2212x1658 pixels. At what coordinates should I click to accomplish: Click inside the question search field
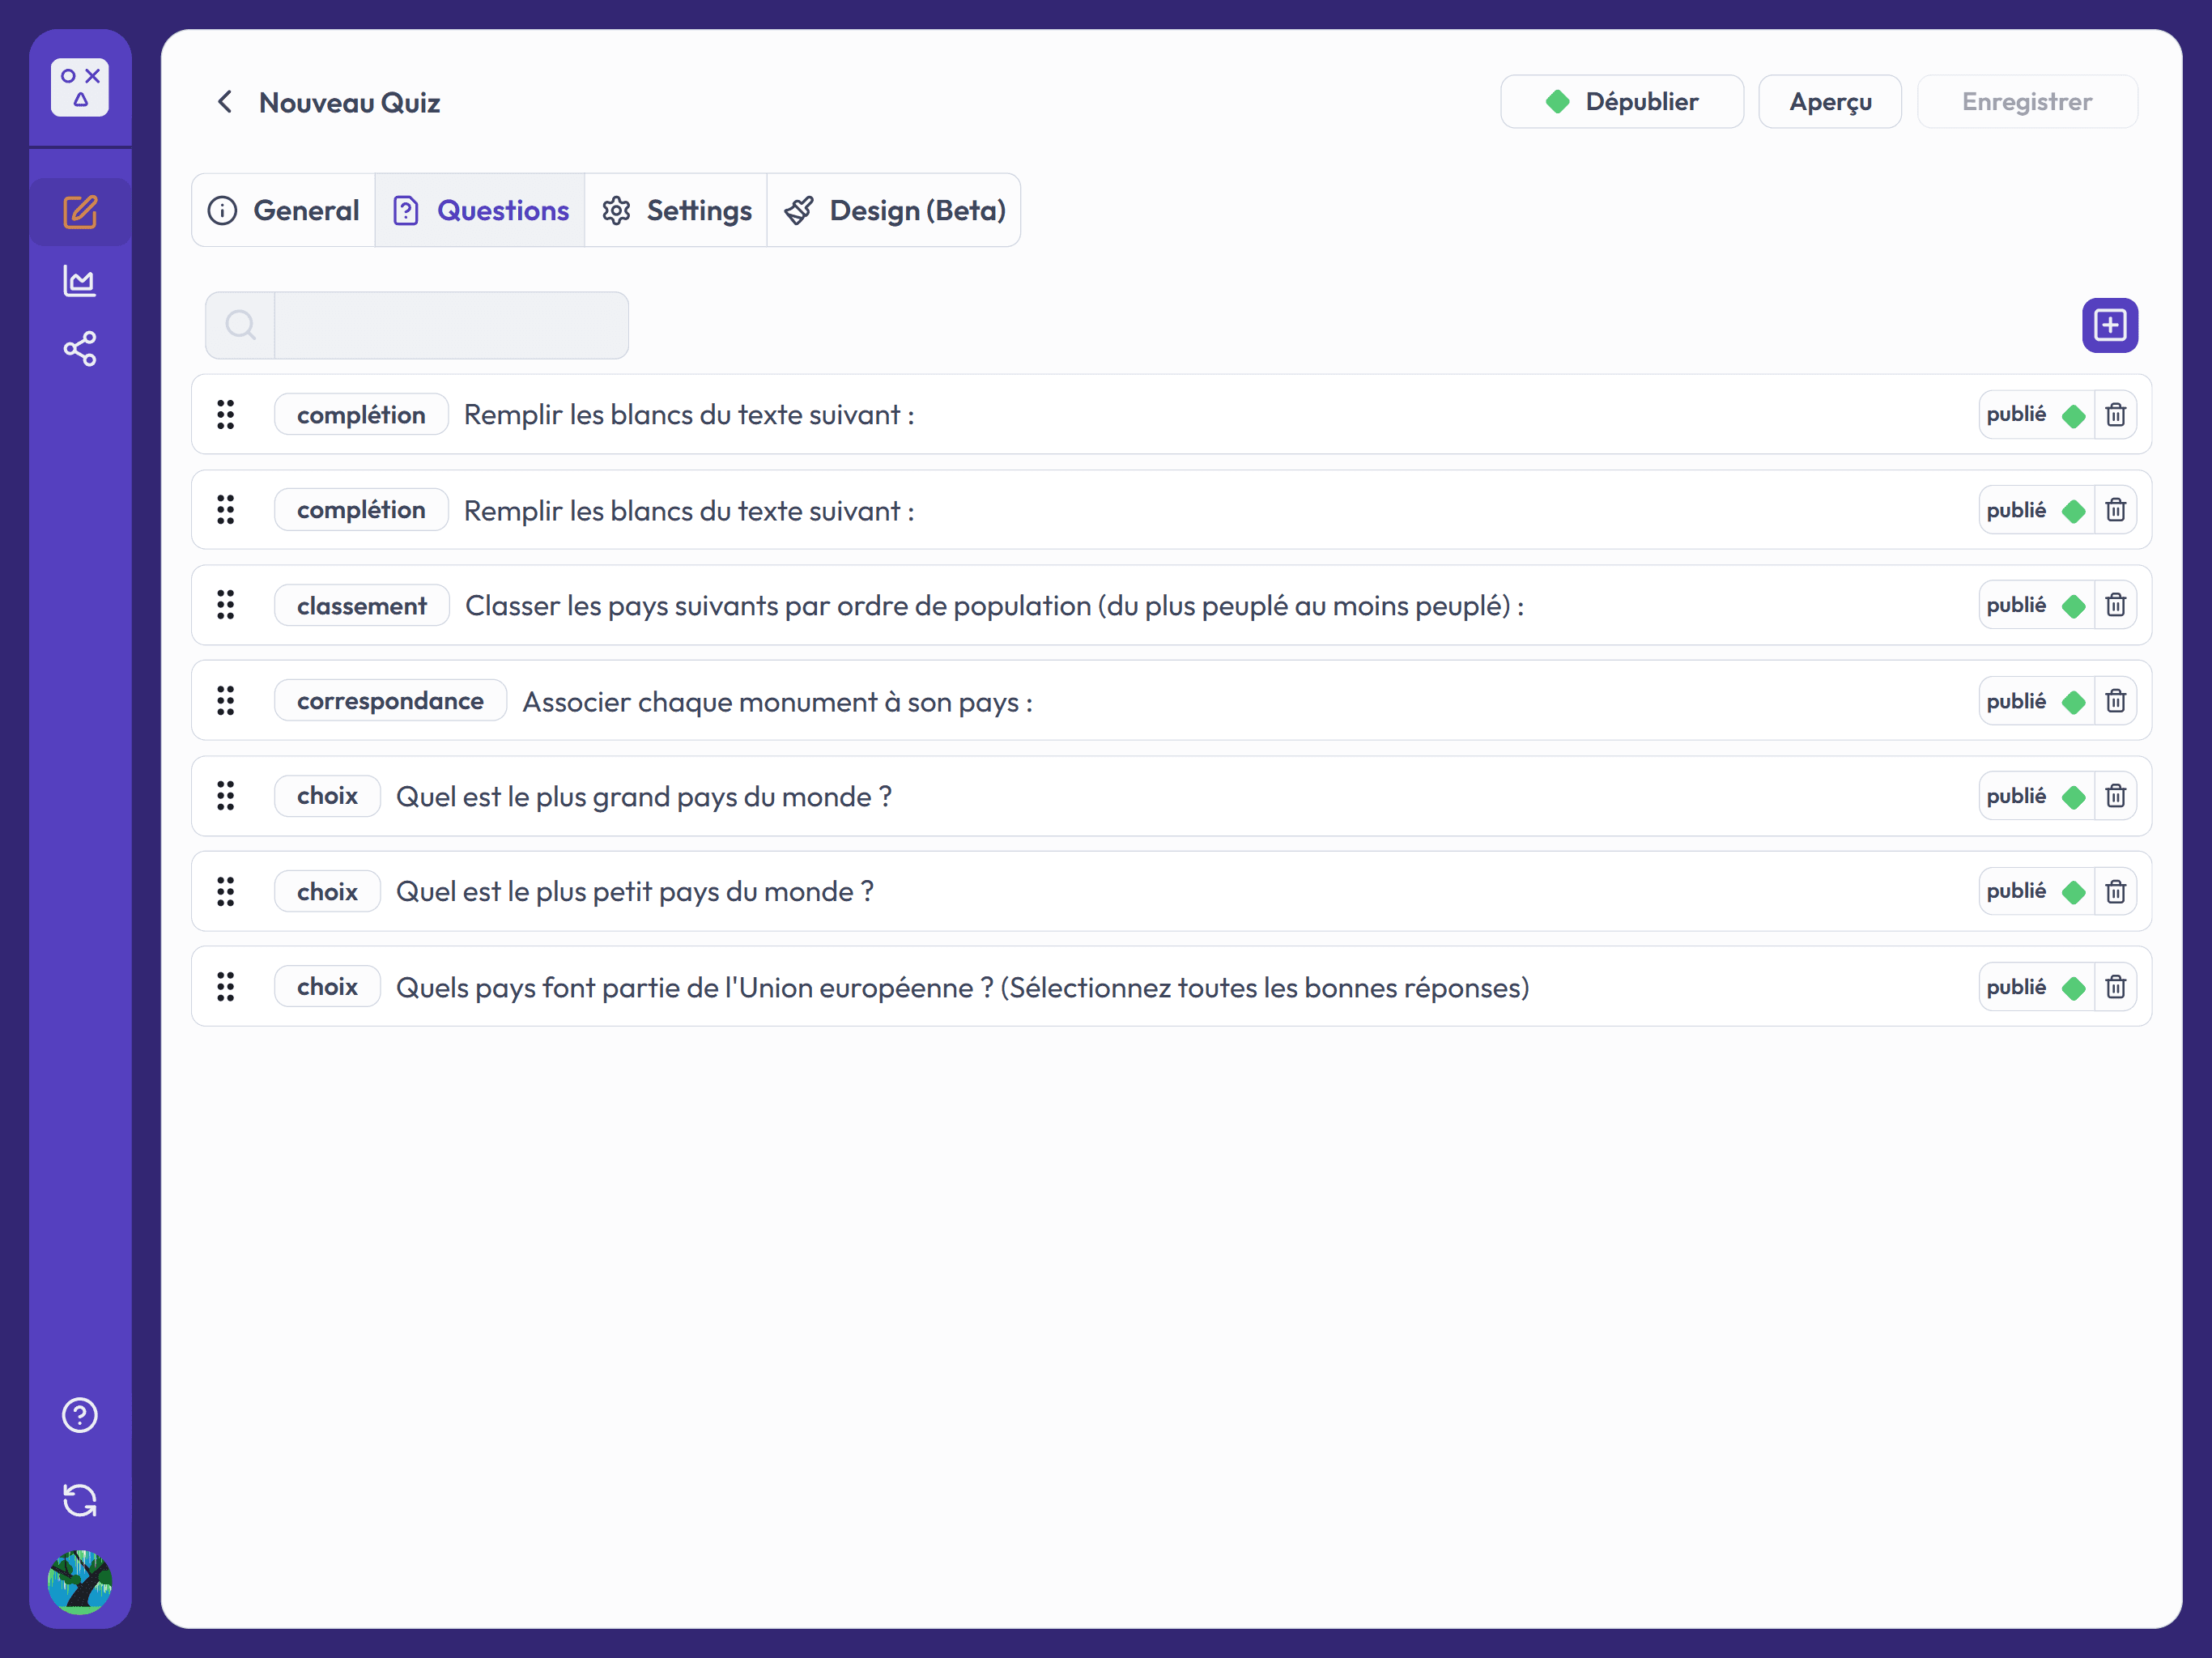pos(450,324)
